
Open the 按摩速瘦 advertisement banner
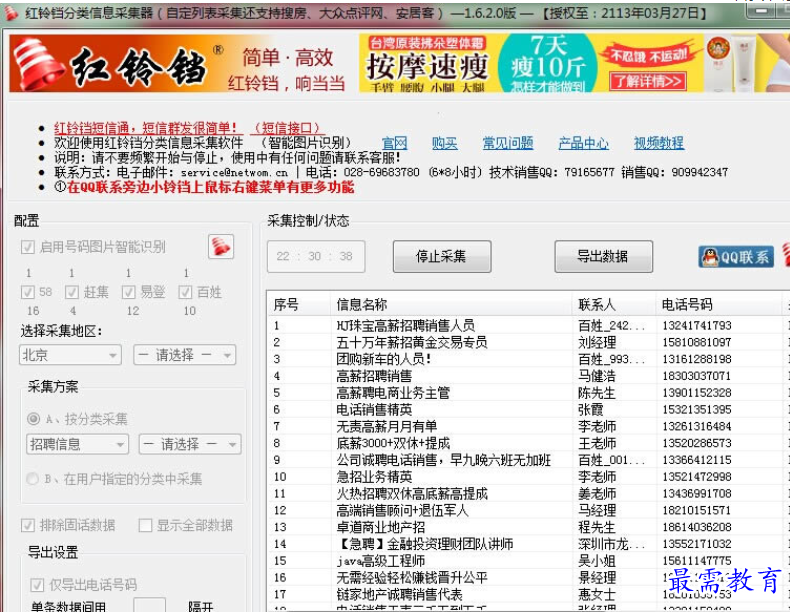pyautogui.click(x=574, y=63)
